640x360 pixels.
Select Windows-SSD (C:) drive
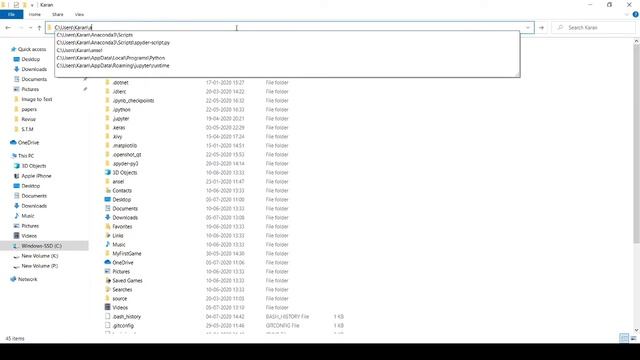[41, 246]
